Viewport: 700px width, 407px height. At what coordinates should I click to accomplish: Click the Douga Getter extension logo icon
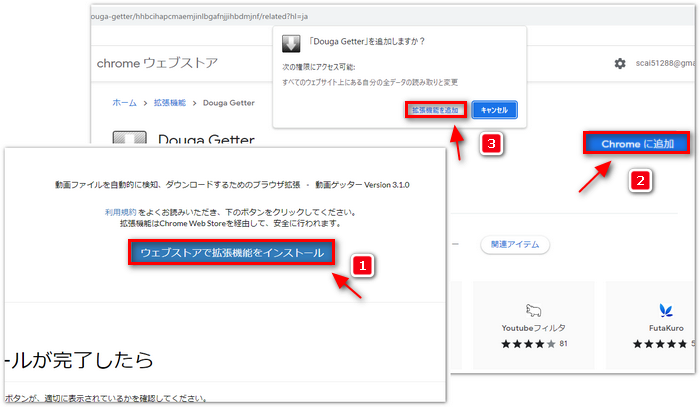point(129,140)
